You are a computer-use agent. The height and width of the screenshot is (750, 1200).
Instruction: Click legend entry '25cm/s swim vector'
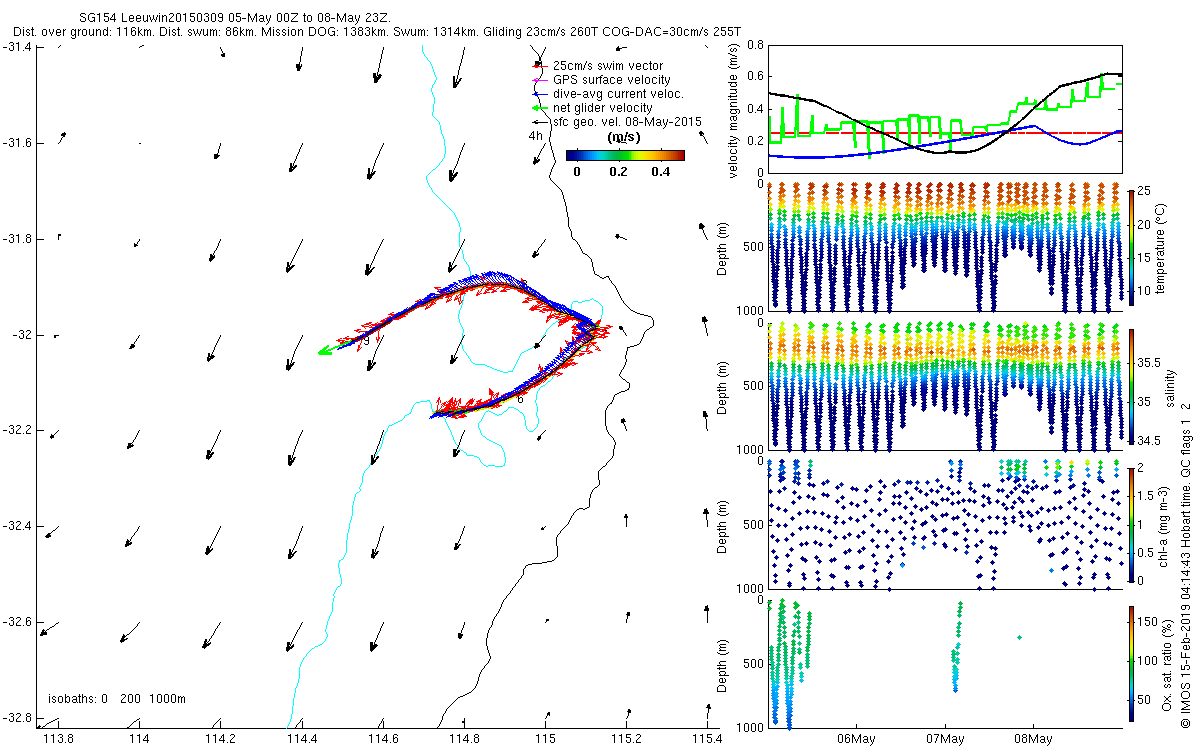point(608,66)
